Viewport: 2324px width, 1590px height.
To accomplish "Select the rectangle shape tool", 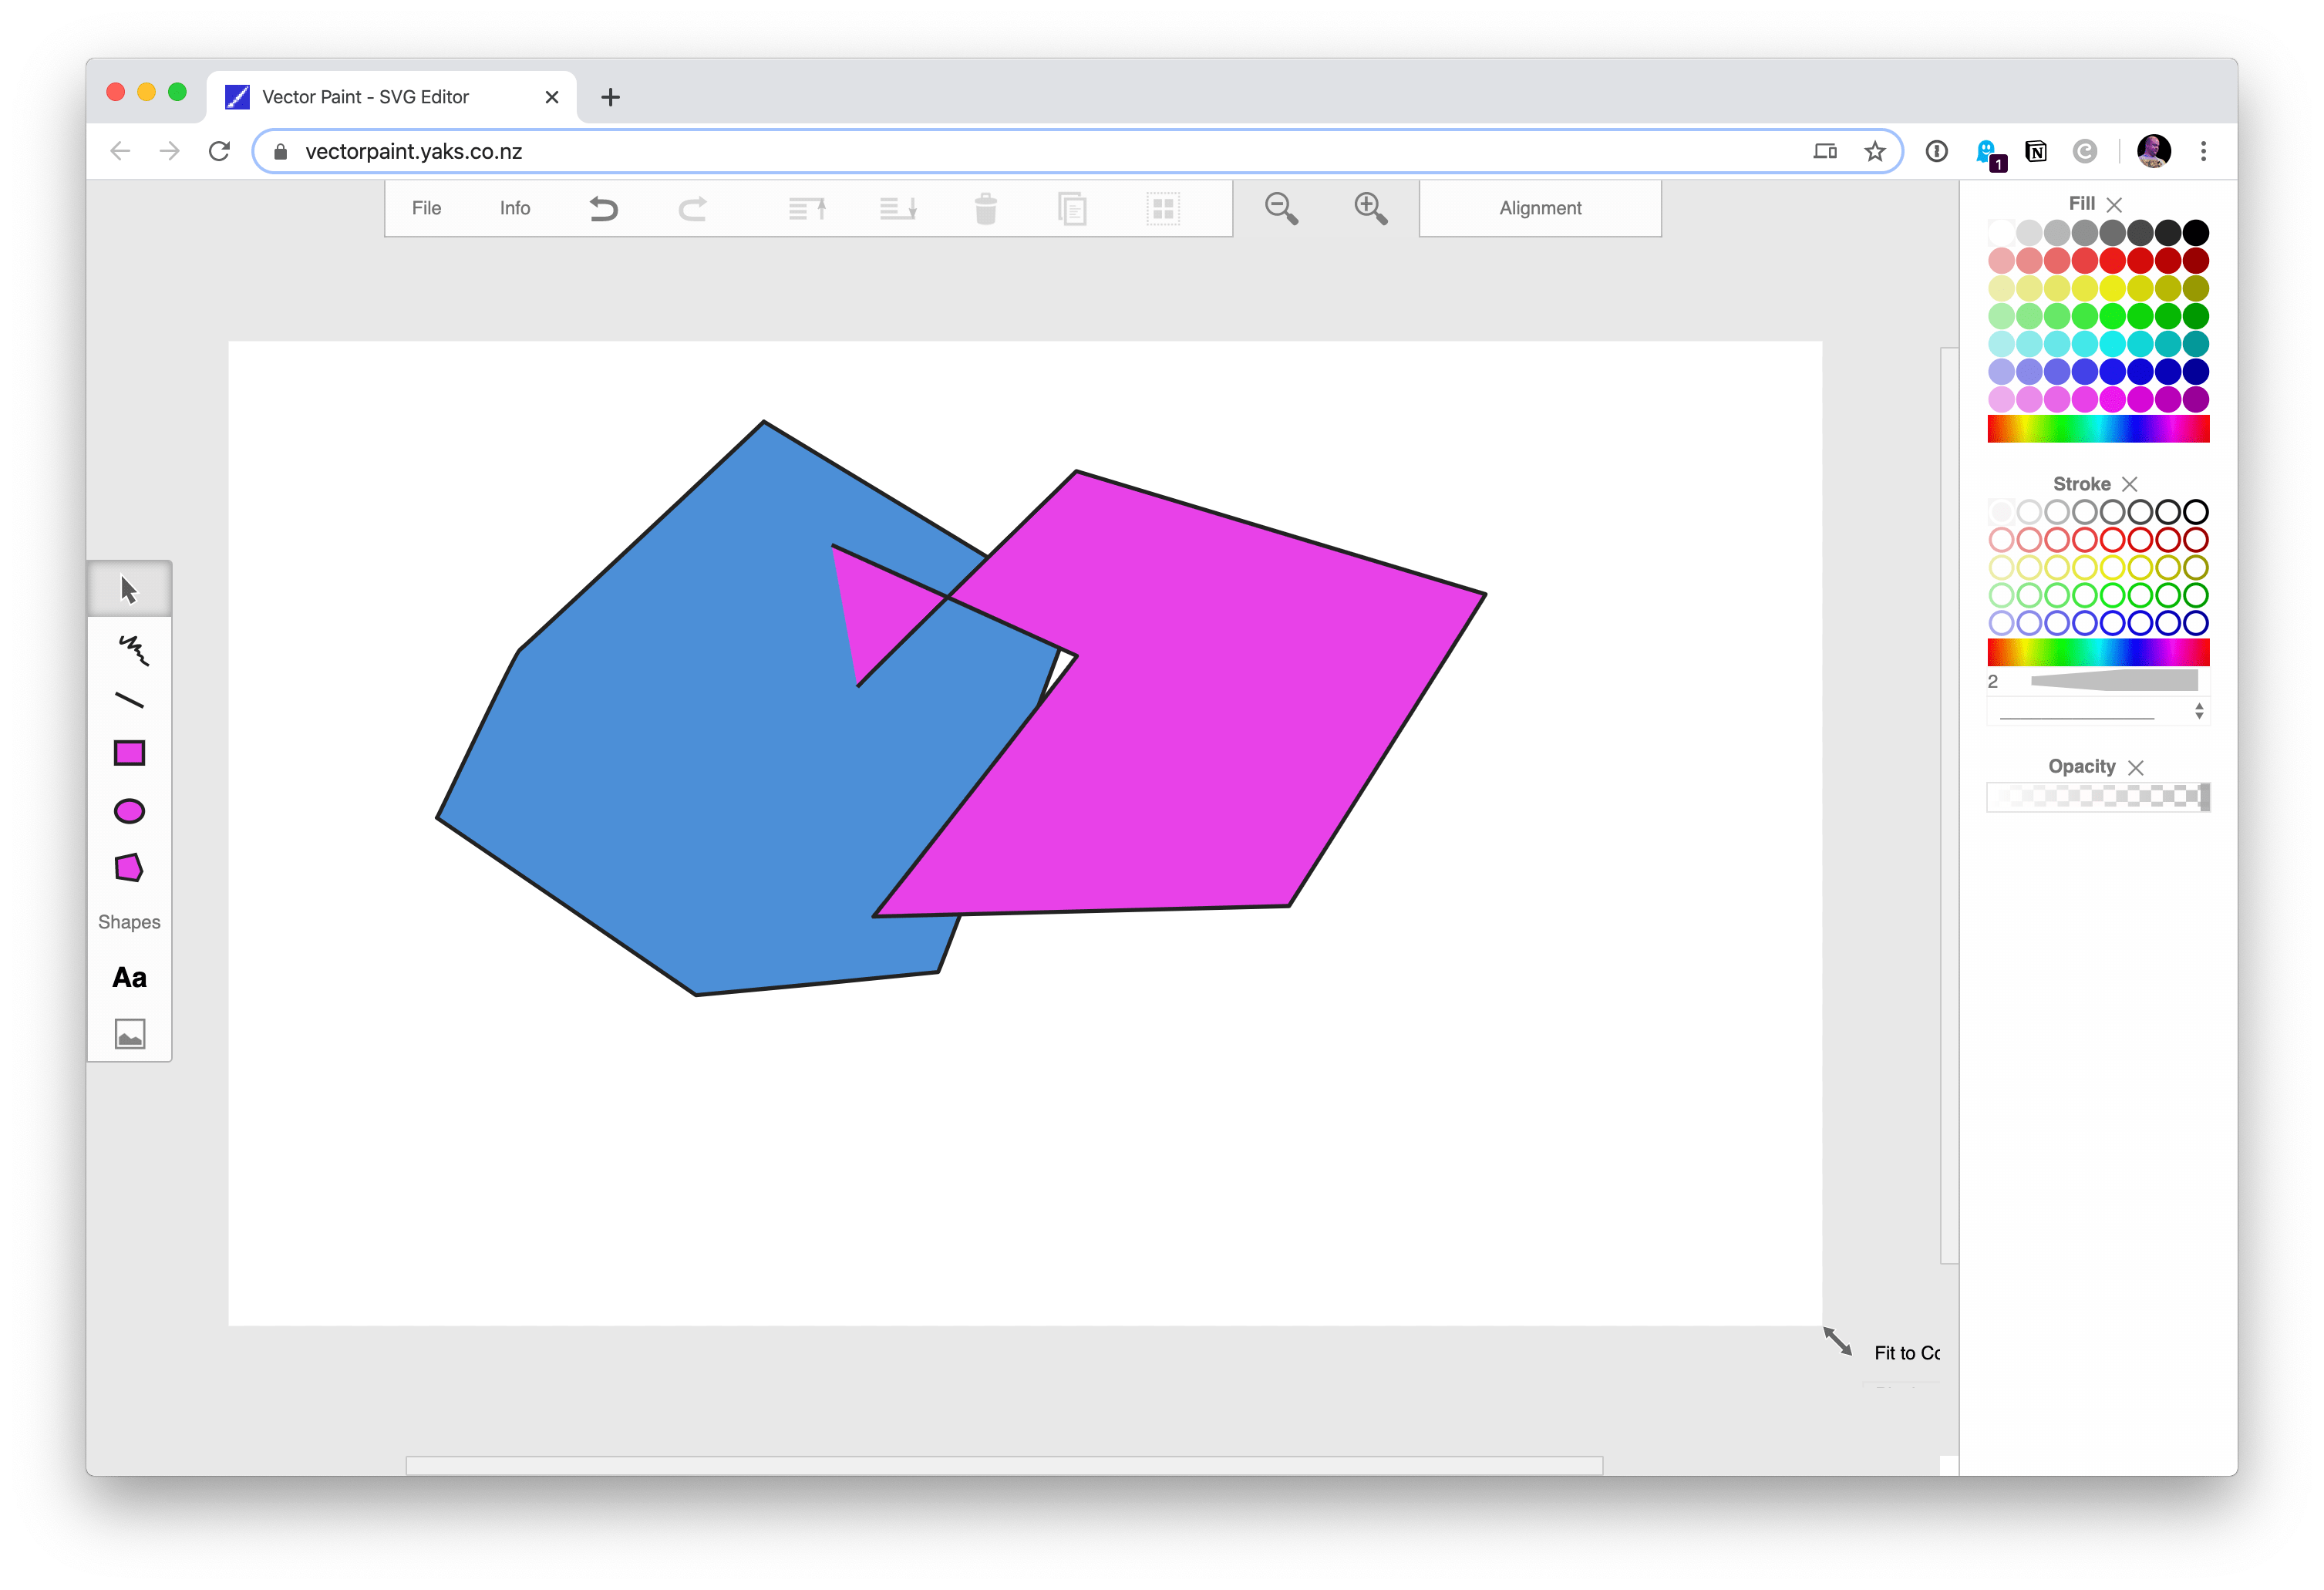I will point(130,753).
